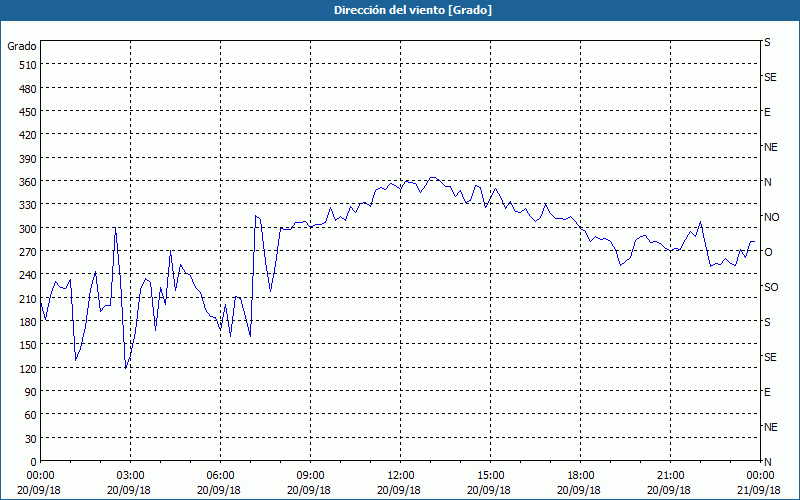This screenshot has width=800, height=500.
Task: Click the 90 y-axis tick label
Action: 31,392
